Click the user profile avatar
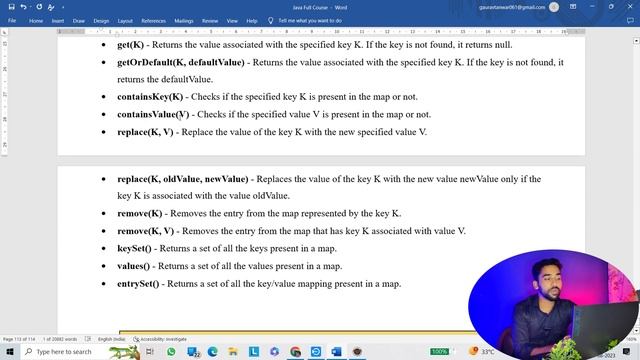The width and height of the screenshot is (640, 360). (x=554, y=7)
